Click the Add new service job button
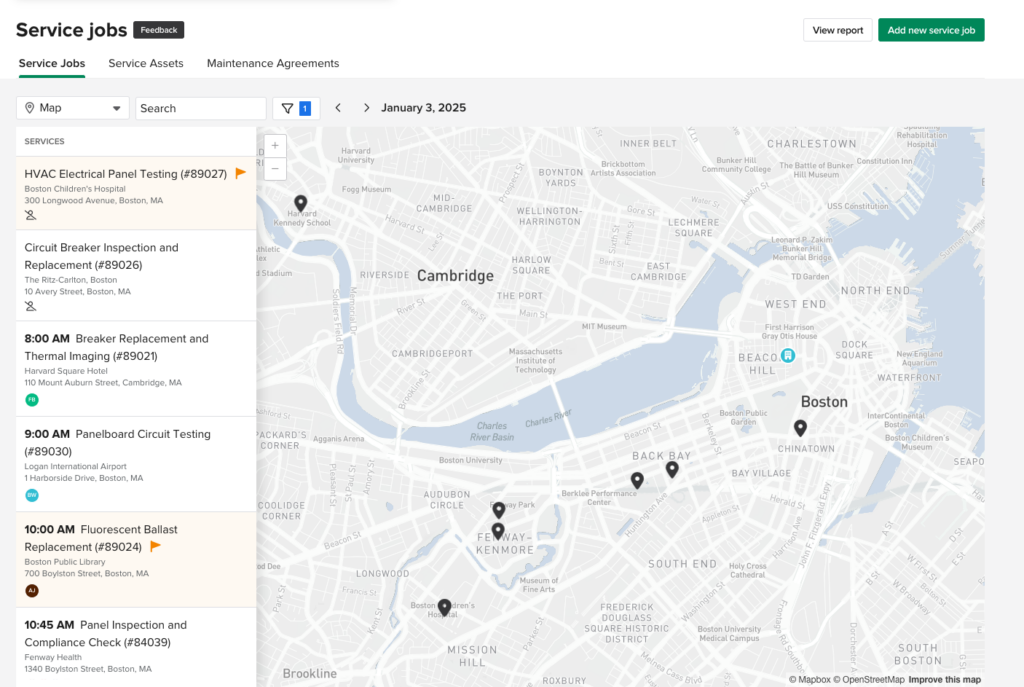The image size is (1024, 687). tap(931, 30)
